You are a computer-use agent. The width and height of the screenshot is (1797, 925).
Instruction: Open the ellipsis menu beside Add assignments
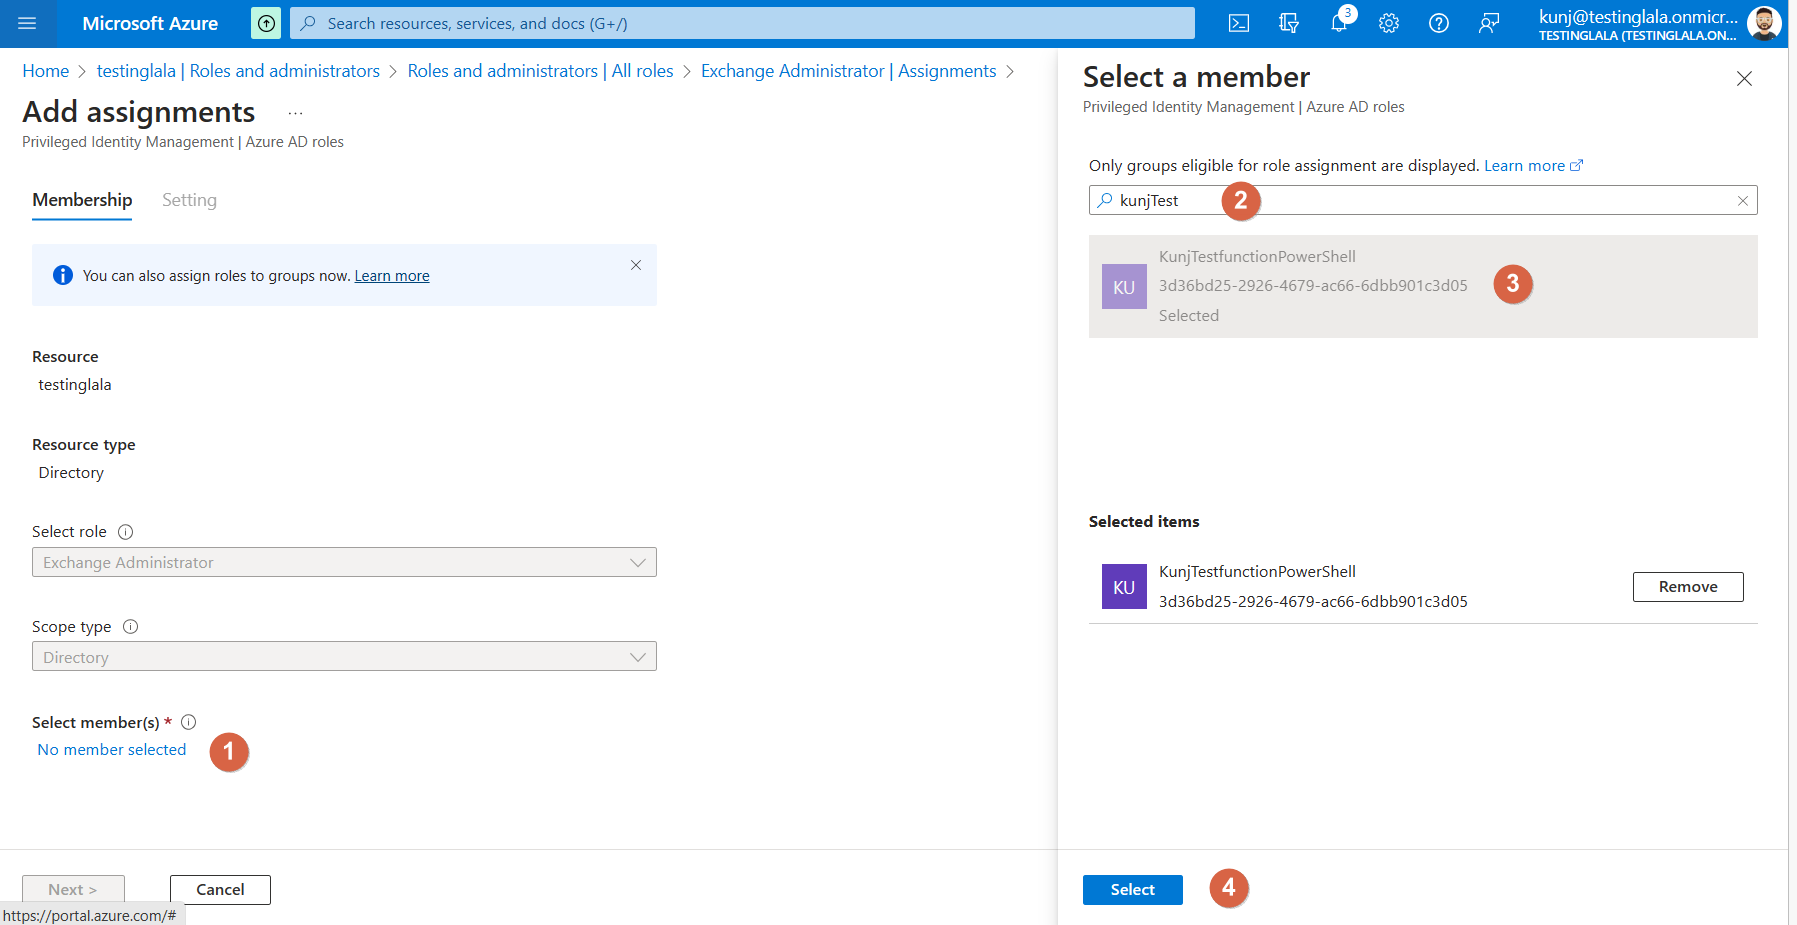[295, 113]
